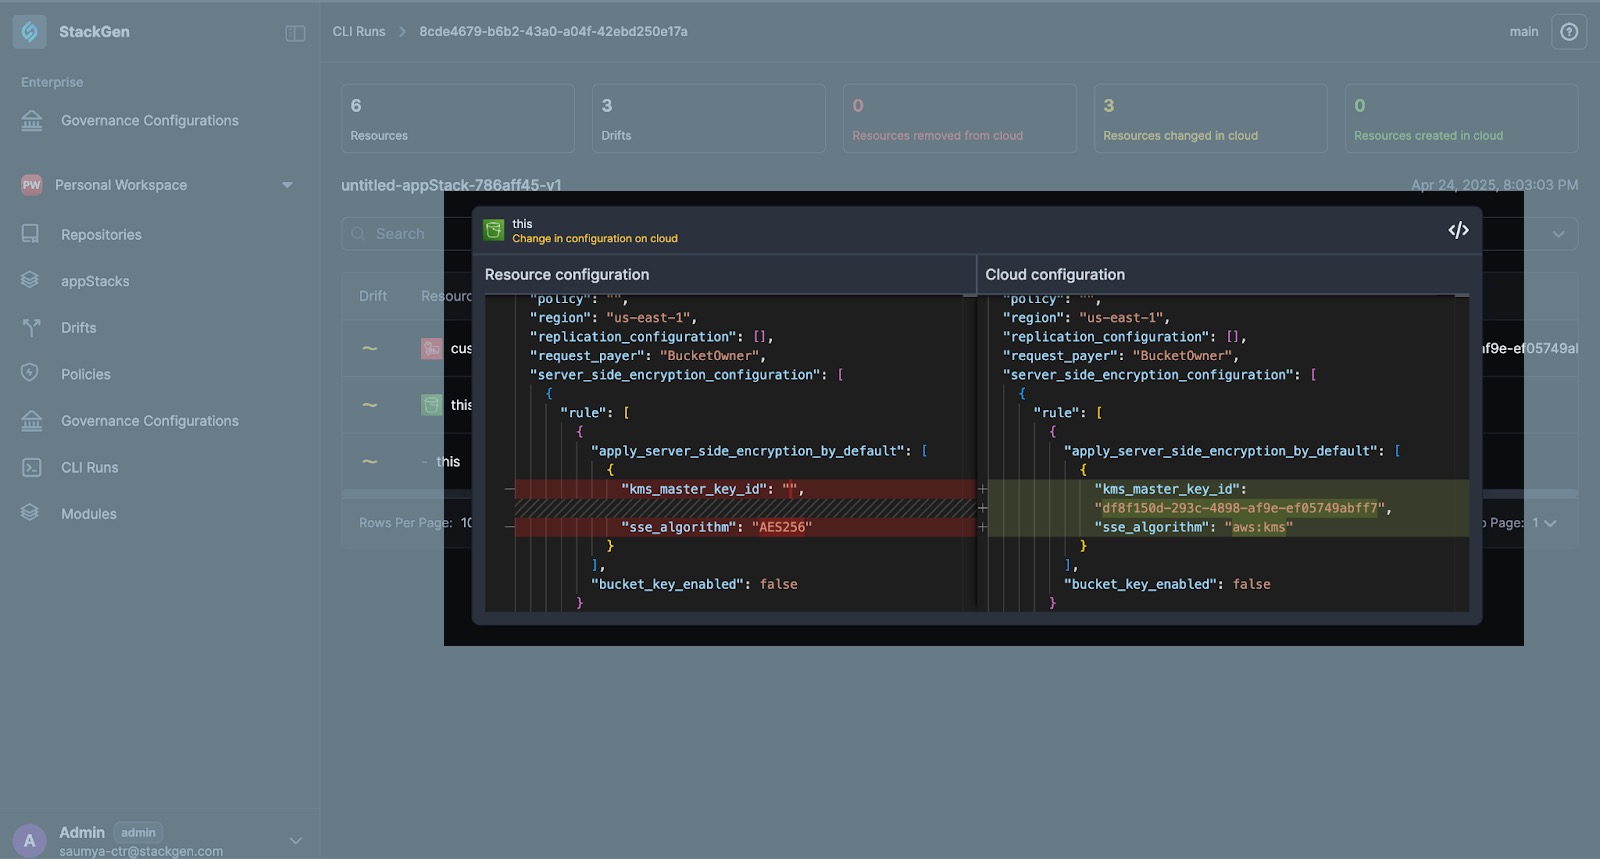
Task: Click the appStacks layers icon
Action: (31, 281)
